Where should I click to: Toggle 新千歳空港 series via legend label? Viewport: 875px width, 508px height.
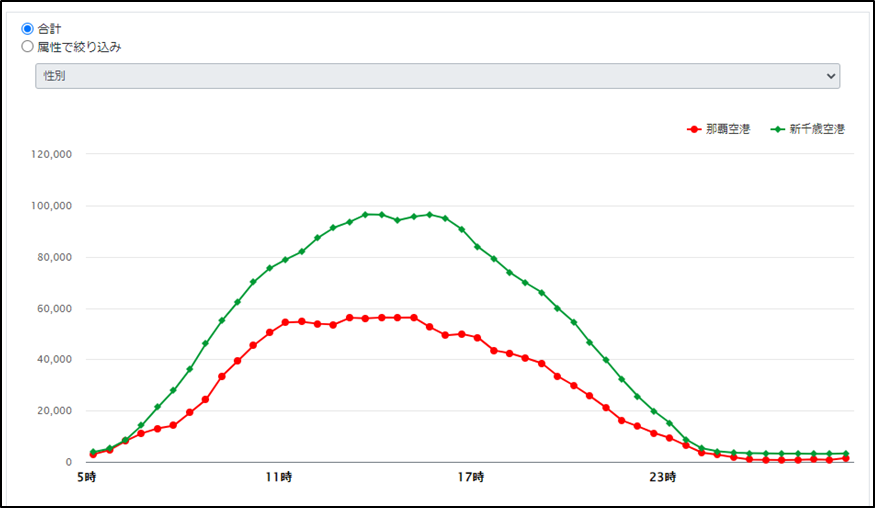point(816,130)
